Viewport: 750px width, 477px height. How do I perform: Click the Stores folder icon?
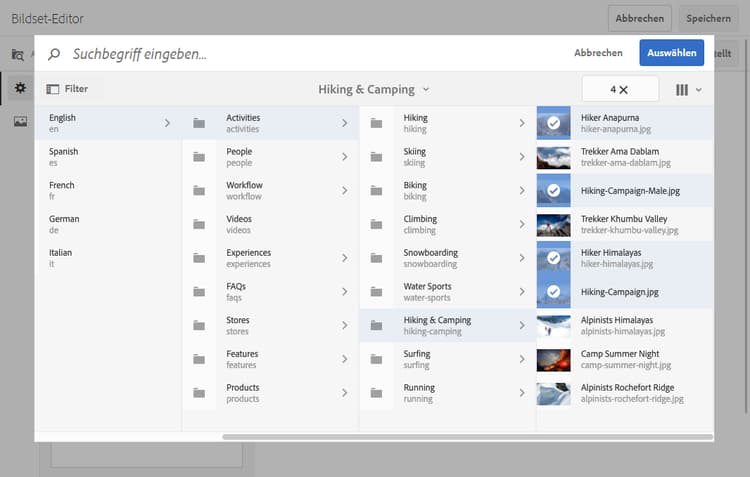pyautogui.click(x=199, y=326)
